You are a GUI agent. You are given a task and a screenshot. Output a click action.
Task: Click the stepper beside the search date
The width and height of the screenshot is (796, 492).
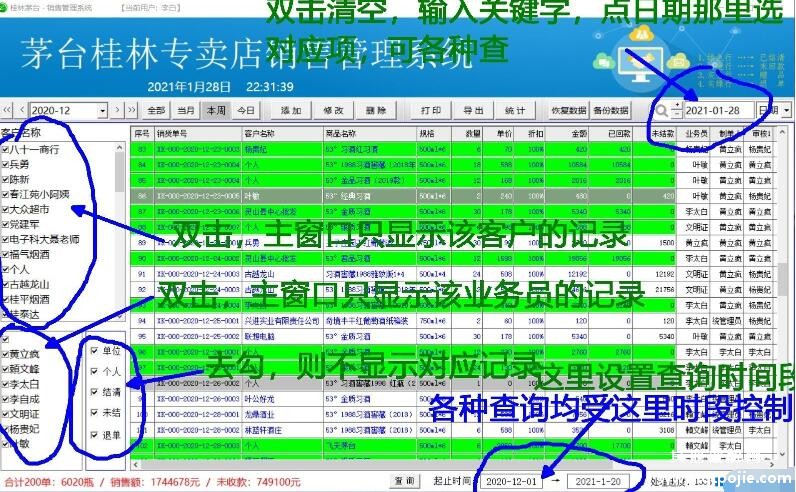[677, 110]
